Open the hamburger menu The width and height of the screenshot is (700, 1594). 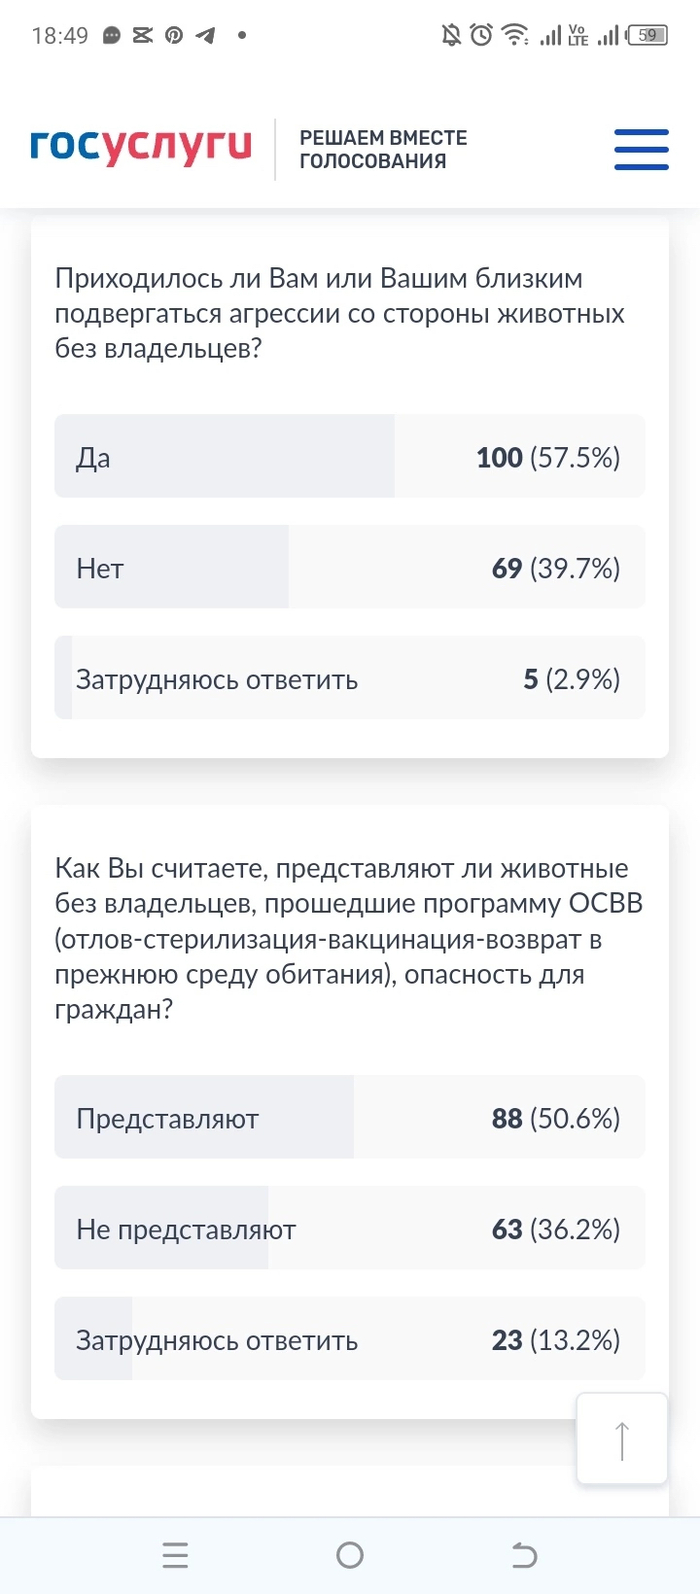641,149
